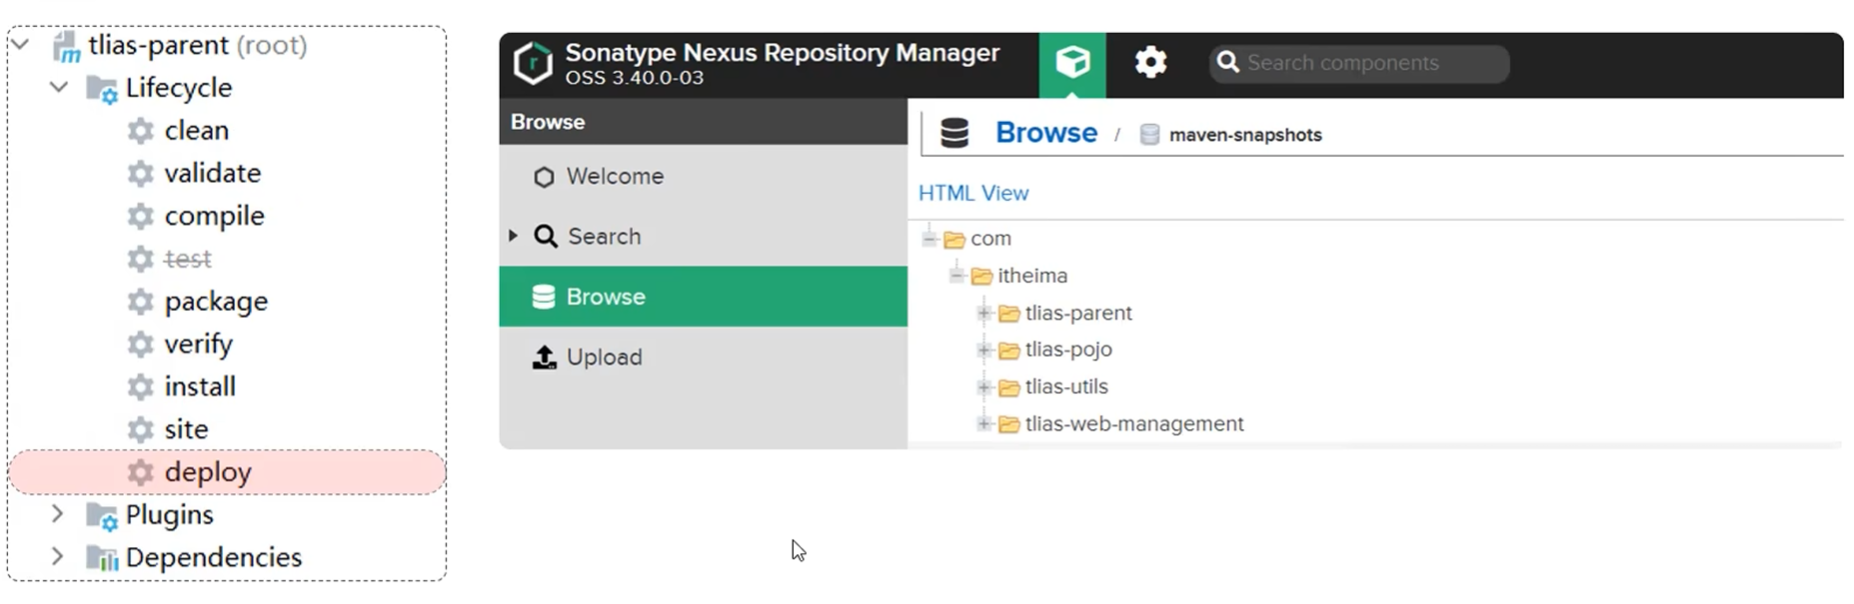Expand the Plugins tree node

pyautogui.click(x=58, y=514)
